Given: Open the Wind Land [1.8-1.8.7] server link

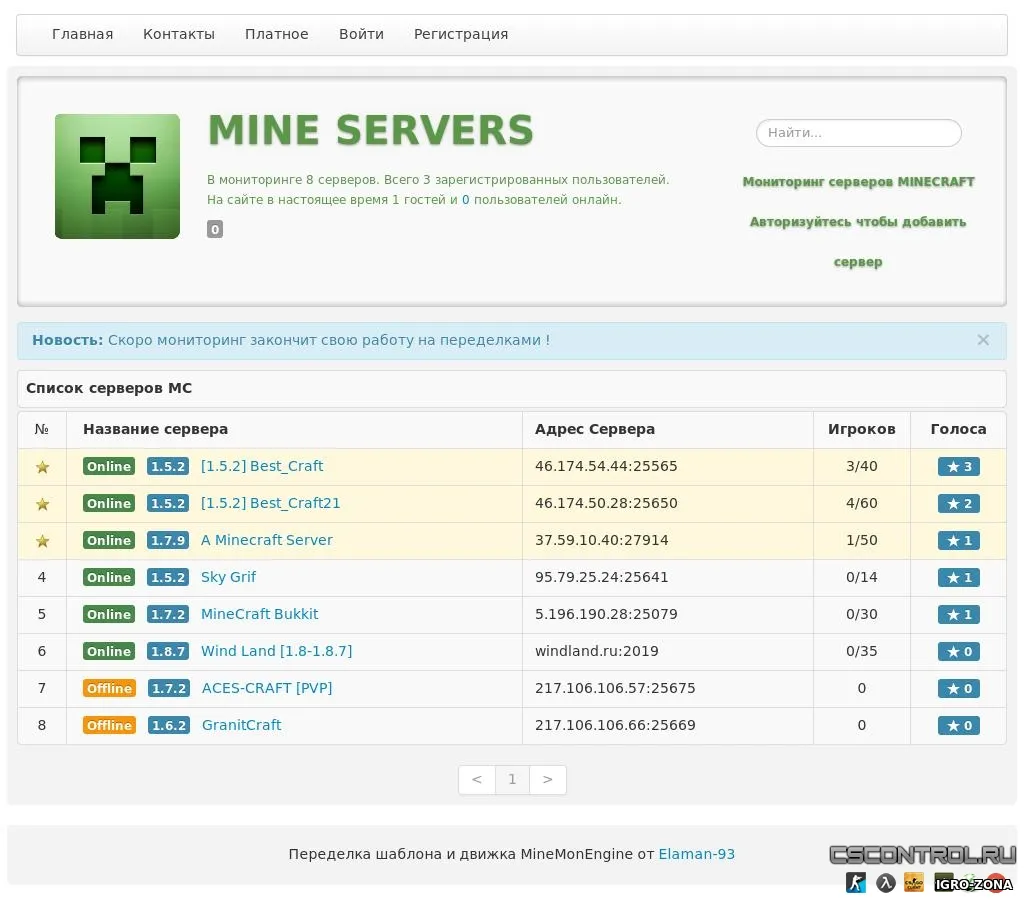Looking at the screenshot, I should 276,651.
